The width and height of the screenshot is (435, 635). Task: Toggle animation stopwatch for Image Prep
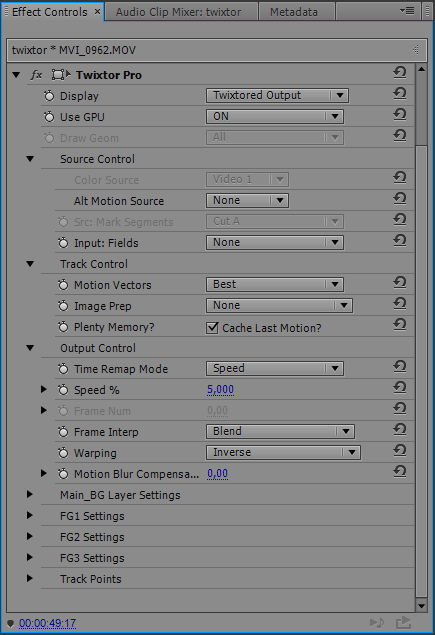(x=63, y=306)
